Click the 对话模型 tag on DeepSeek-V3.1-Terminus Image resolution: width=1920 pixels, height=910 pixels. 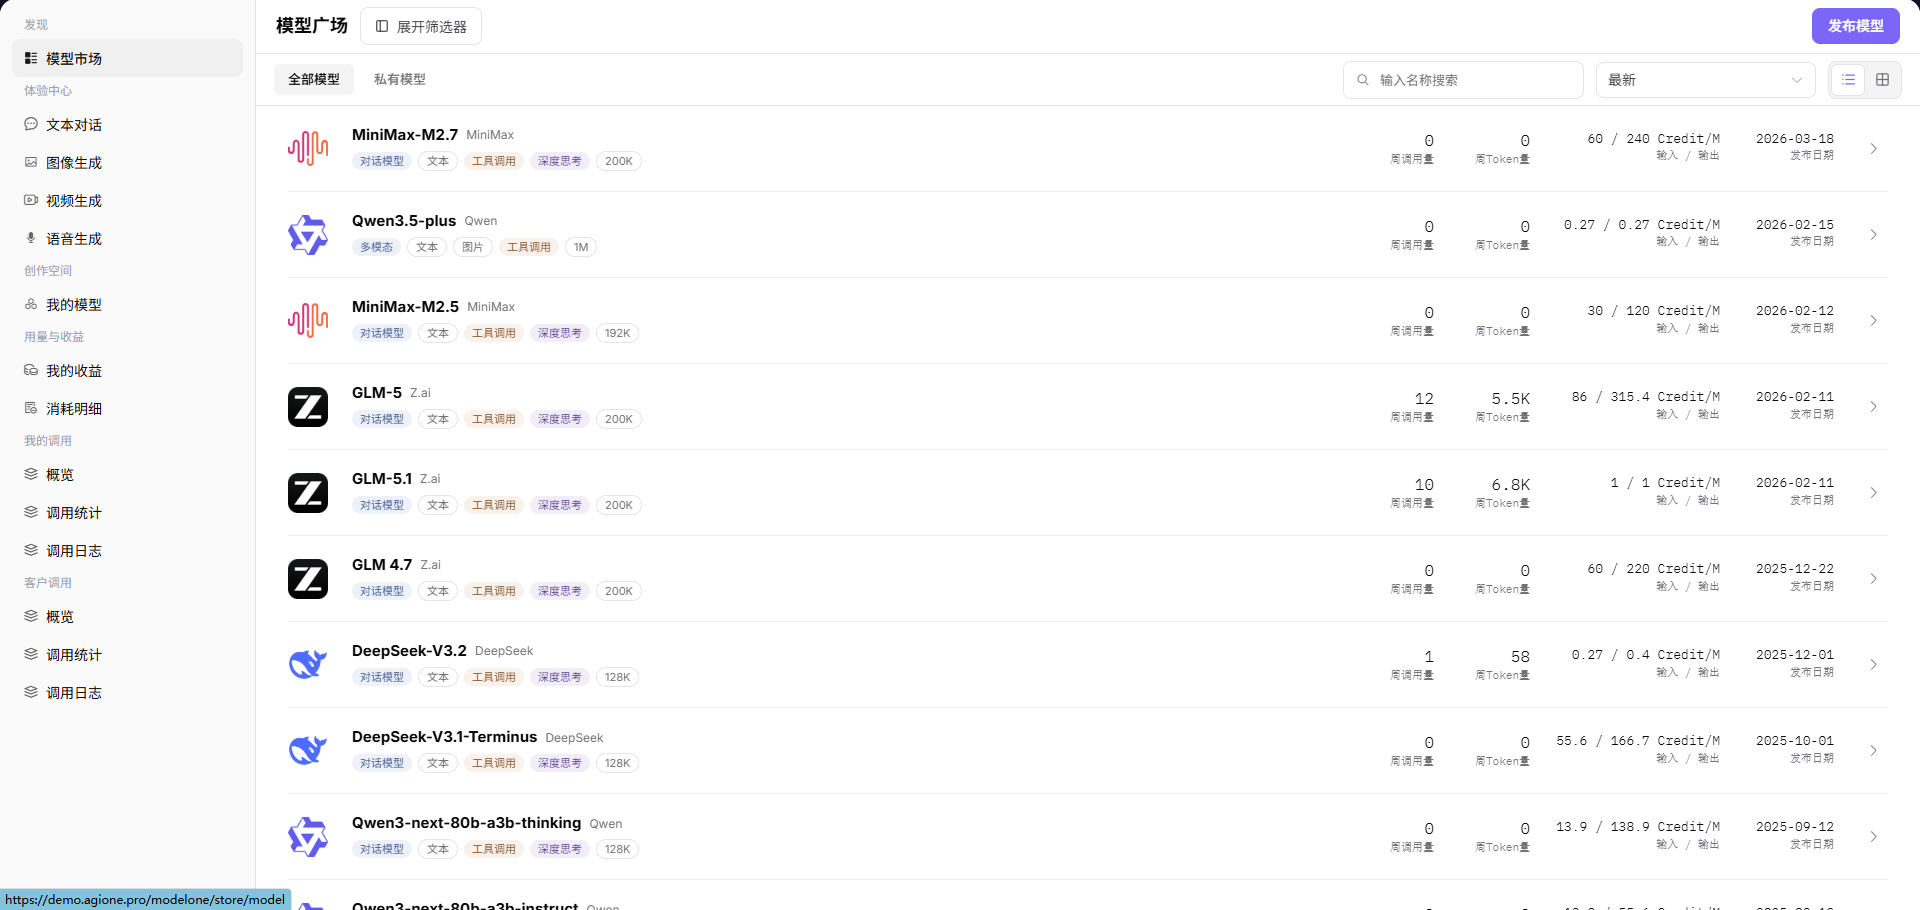coord(382,763)
